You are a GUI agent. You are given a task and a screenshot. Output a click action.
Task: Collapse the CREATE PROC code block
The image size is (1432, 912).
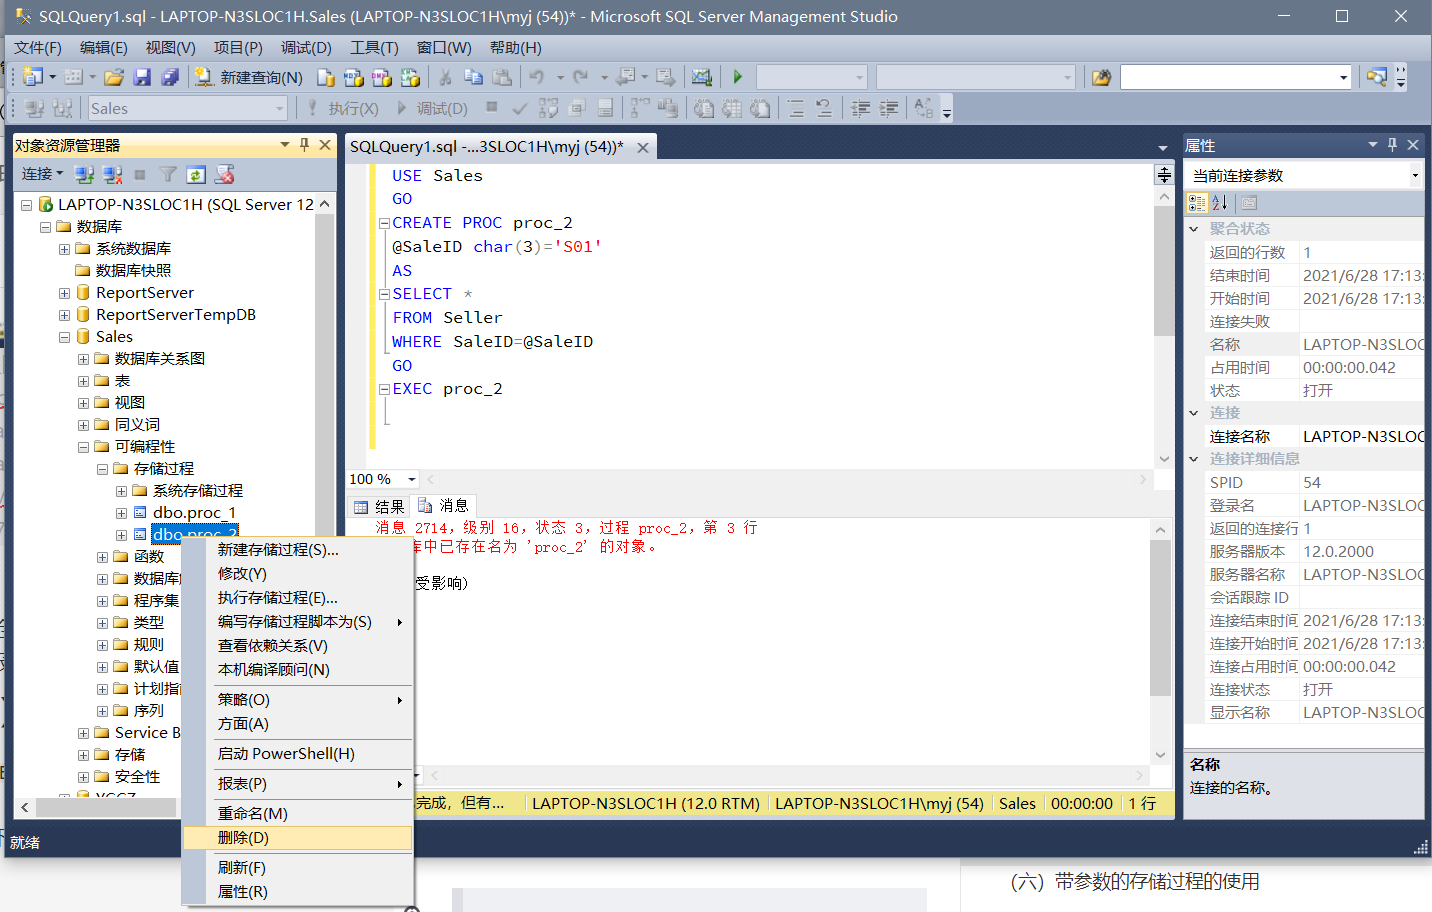tap(384, 223)
